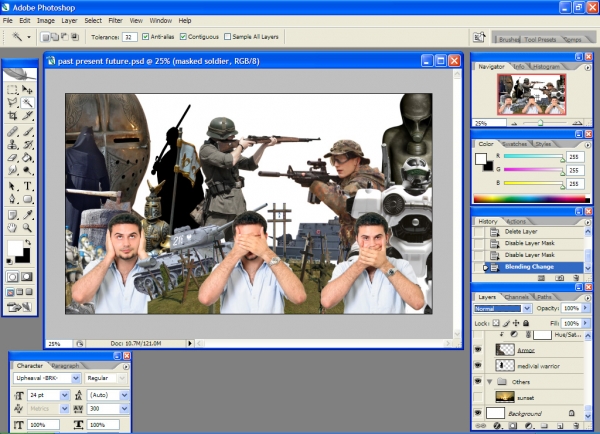Select the Path Selection tool
This screenshot has height=434, width=600.
point(13,186)
